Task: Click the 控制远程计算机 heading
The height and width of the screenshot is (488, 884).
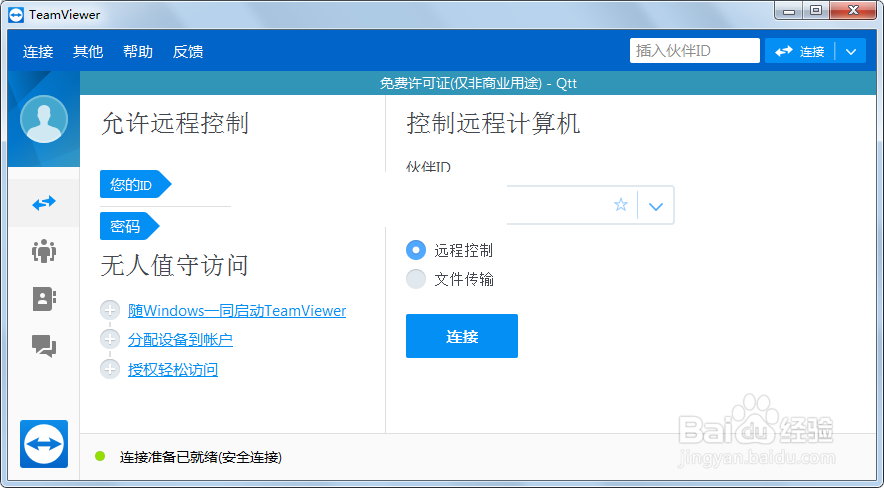Action: 493,124
